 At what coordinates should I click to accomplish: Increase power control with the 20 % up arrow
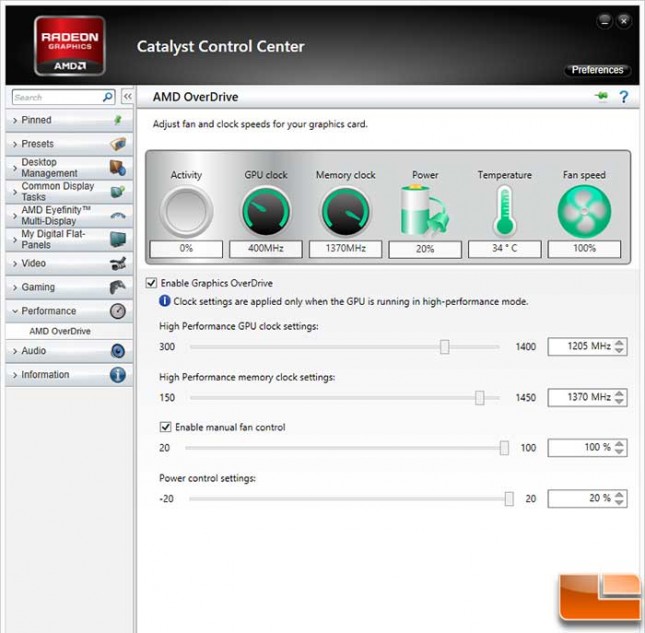pos(619,494)
